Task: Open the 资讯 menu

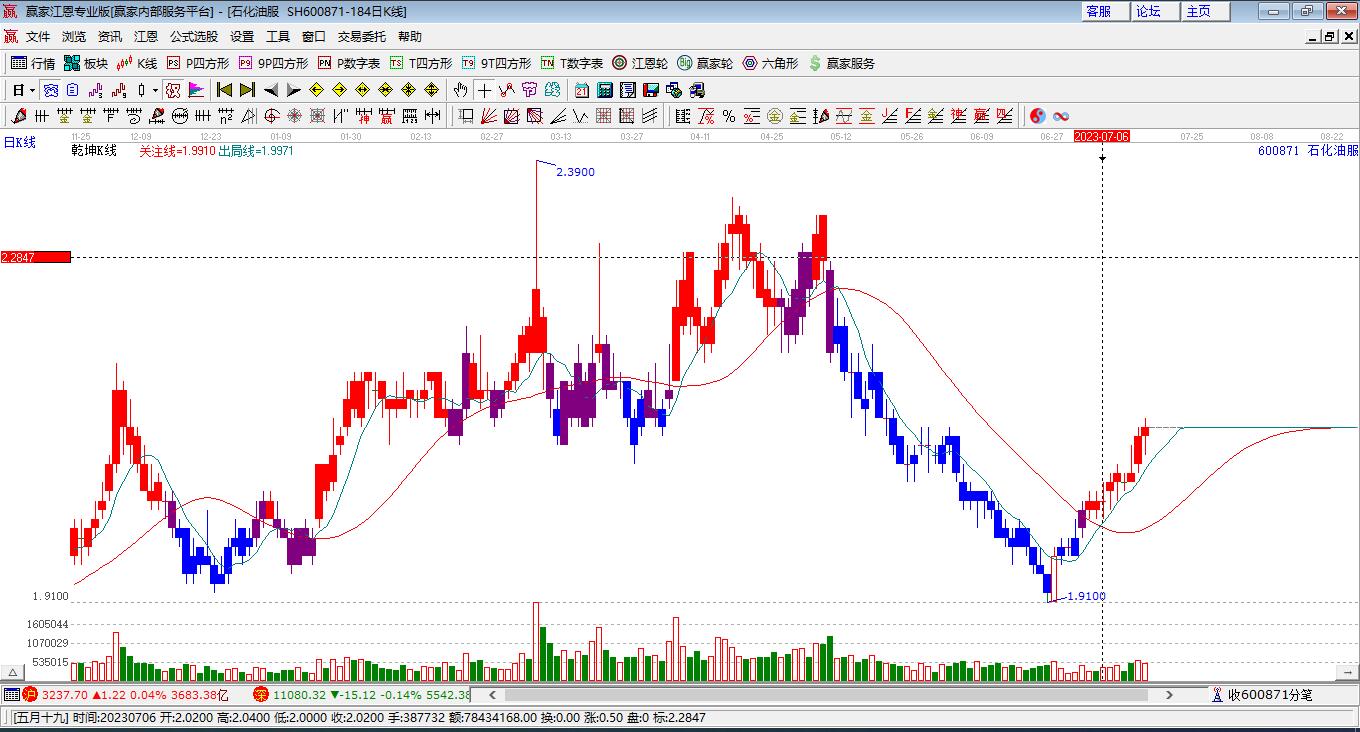Action: click(x=110, y=37)
